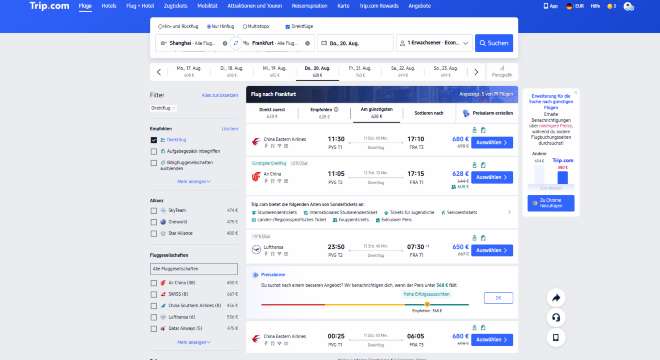Show next dates in date strip
The height and width of the screenshot is (360, 660).
[x=476, y=72]
